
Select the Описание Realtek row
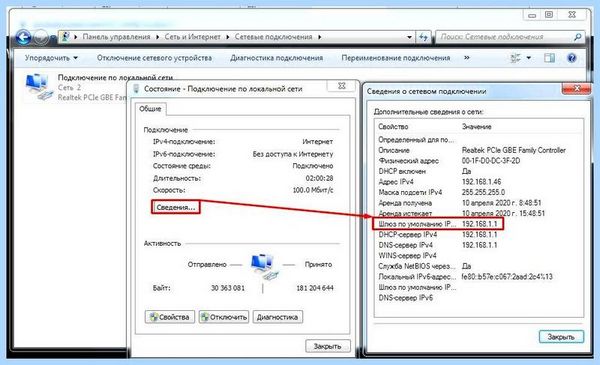coord(478,150)
